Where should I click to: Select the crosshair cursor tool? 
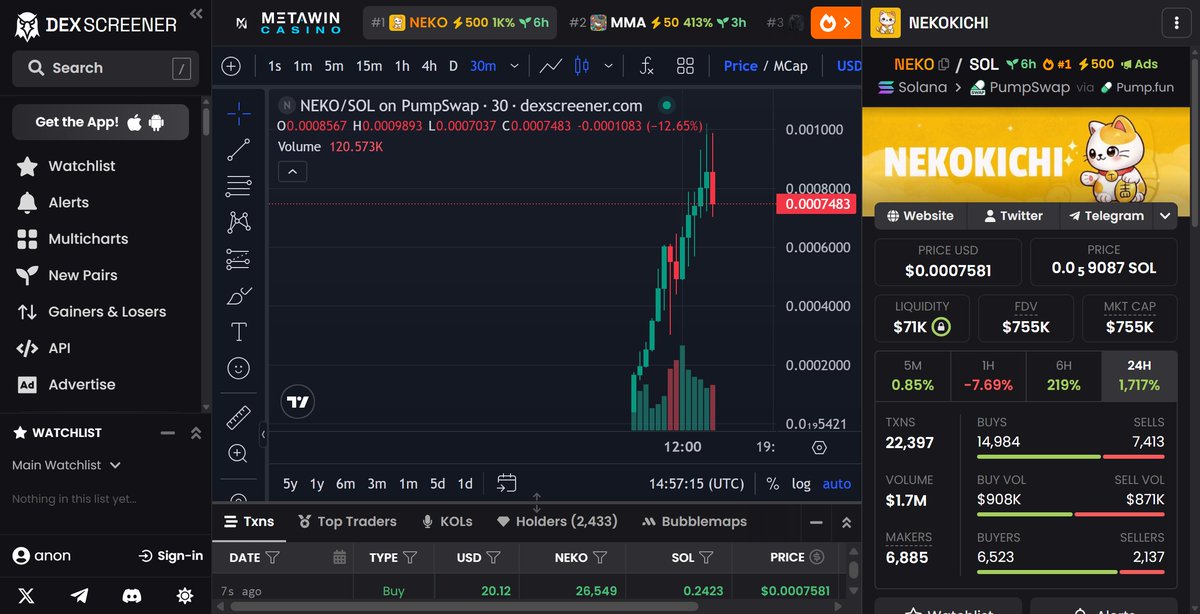pyautogui.click(x=238, y=114)
